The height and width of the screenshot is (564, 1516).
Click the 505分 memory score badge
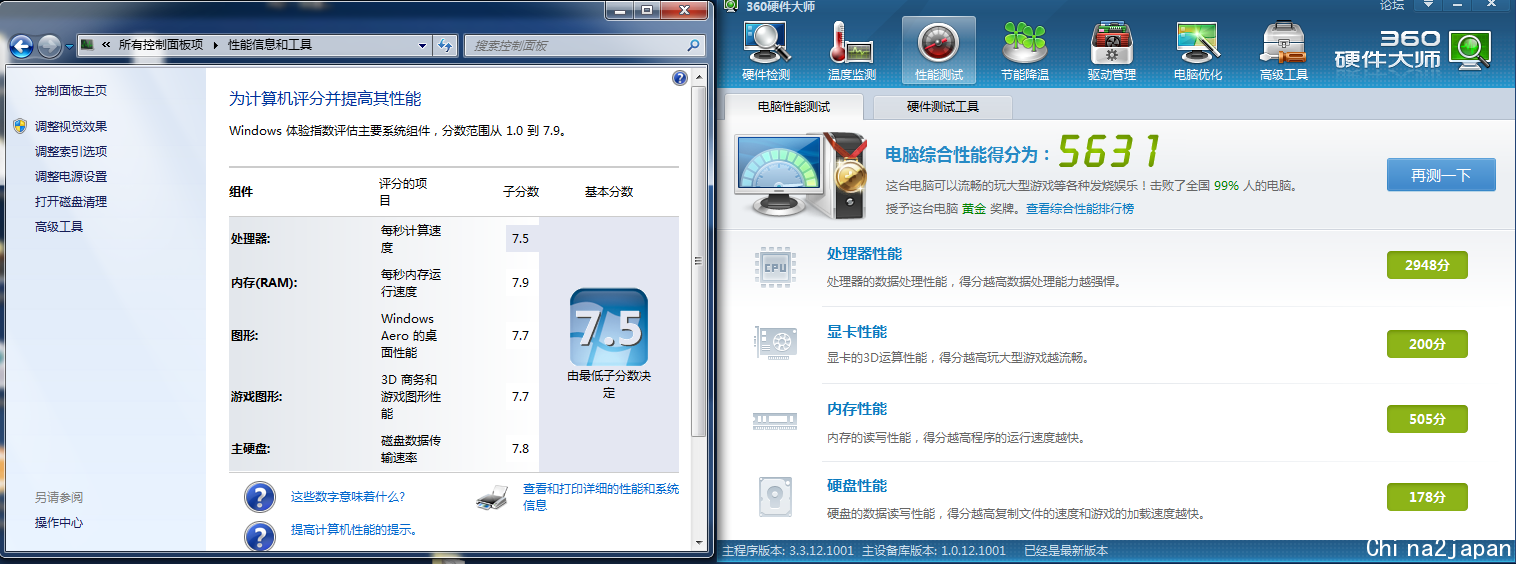click(x=1427, y=419)
